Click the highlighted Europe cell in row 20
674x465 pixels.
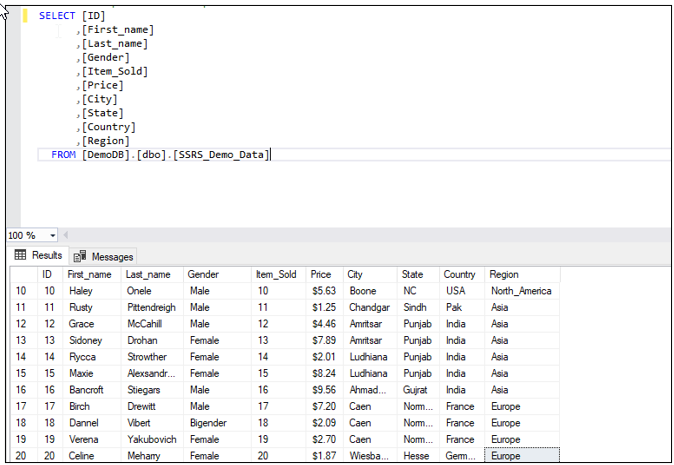coord(522,456)
